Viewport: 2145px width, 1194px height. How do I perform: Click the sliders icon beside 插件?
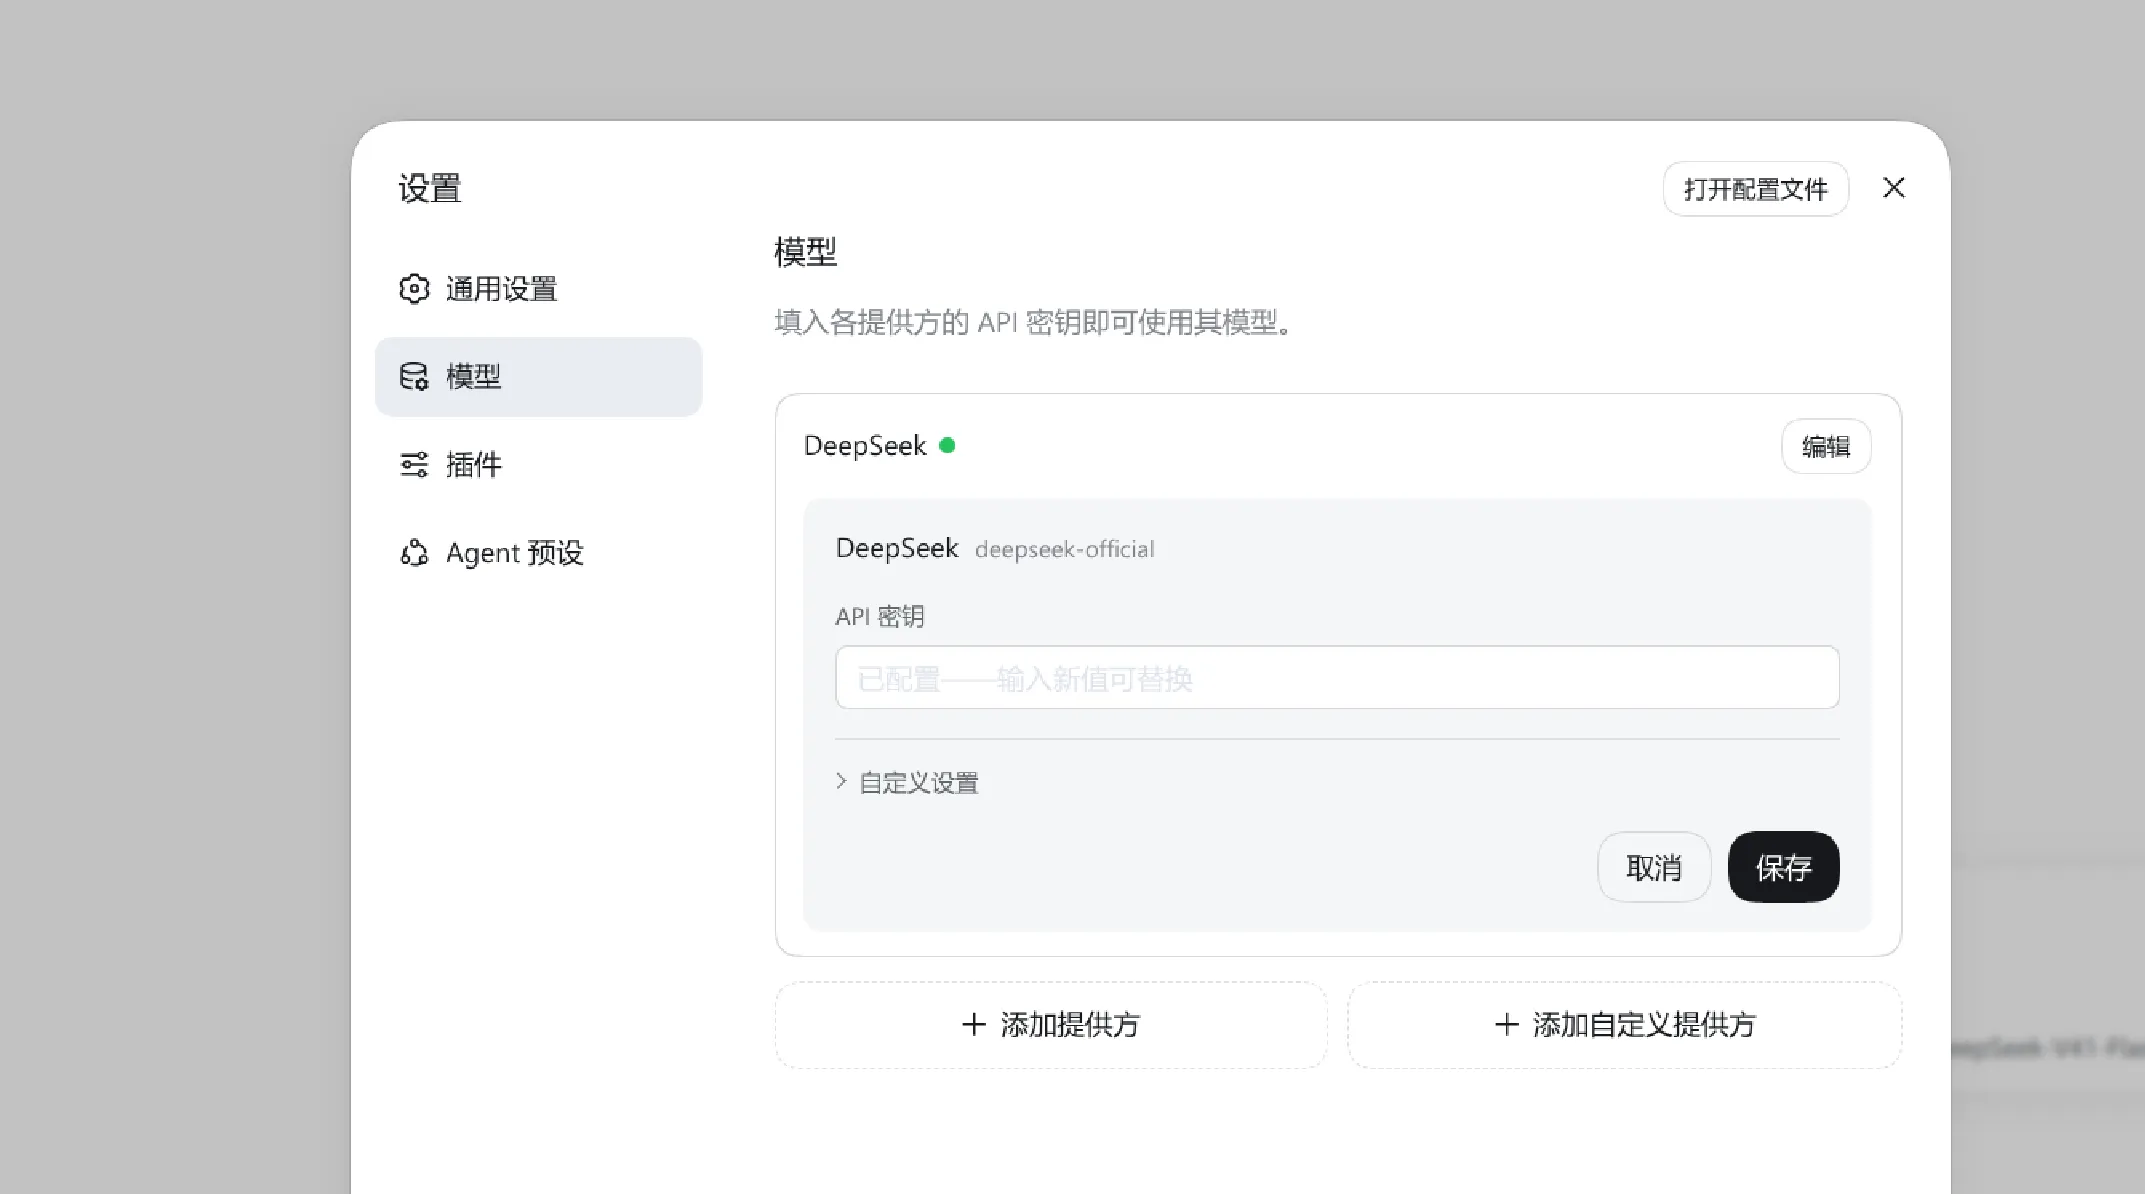(414, 465)
